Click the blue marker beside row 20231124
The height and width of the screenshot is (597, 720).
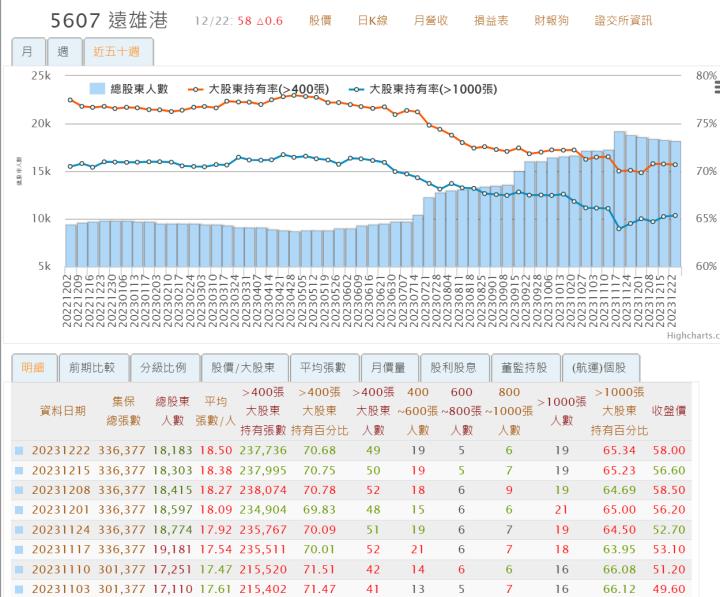point(19,529)
